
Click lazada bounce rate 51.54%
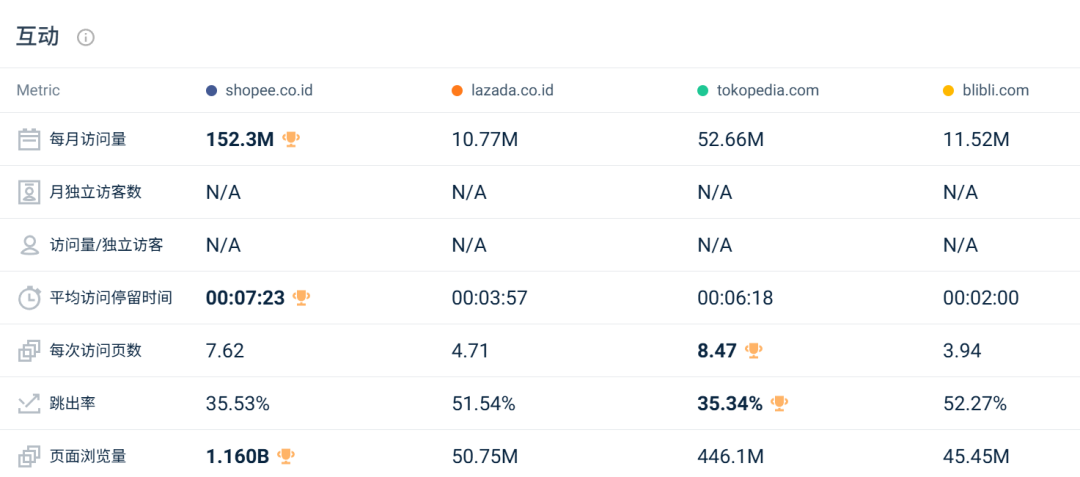click(x=484, y=403)
